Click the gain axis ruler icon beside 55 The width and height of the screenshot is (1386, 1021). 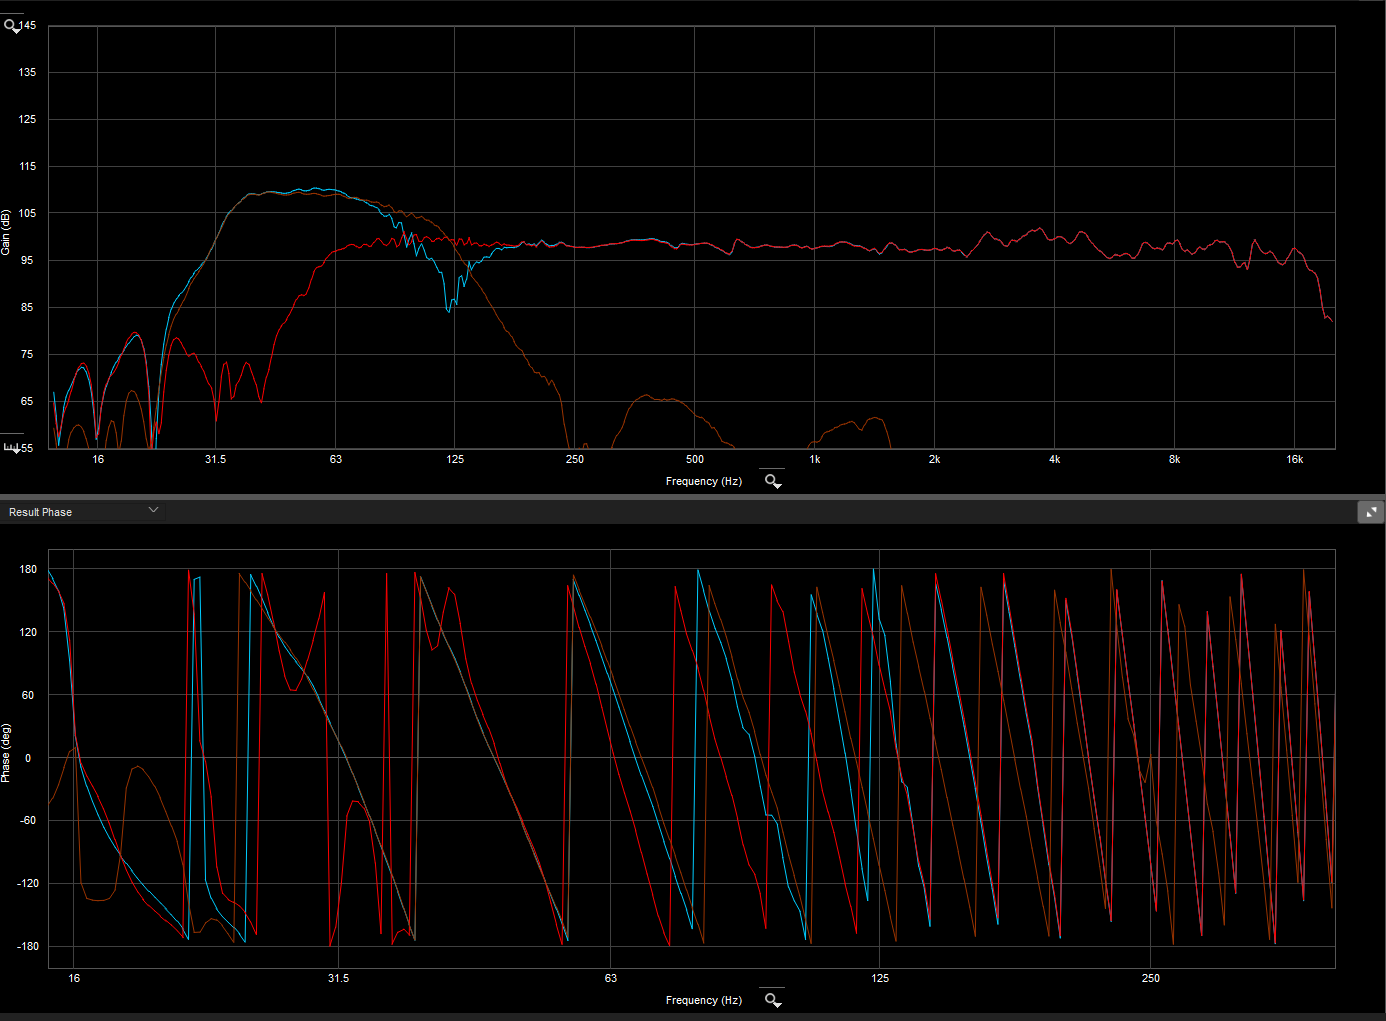(x=12, y=447)
